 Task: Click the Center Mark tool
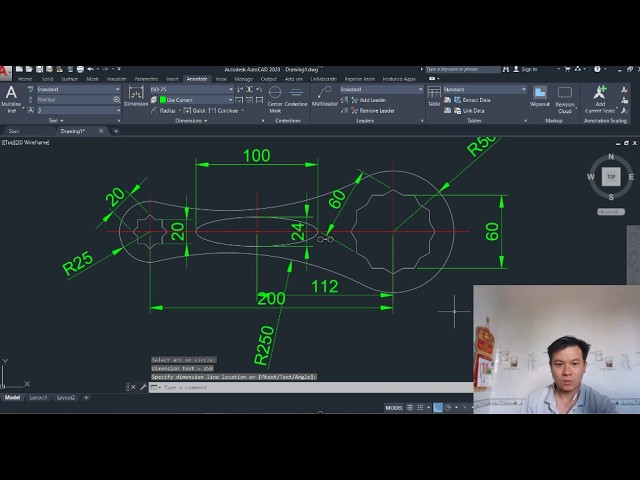coord(275,99)
